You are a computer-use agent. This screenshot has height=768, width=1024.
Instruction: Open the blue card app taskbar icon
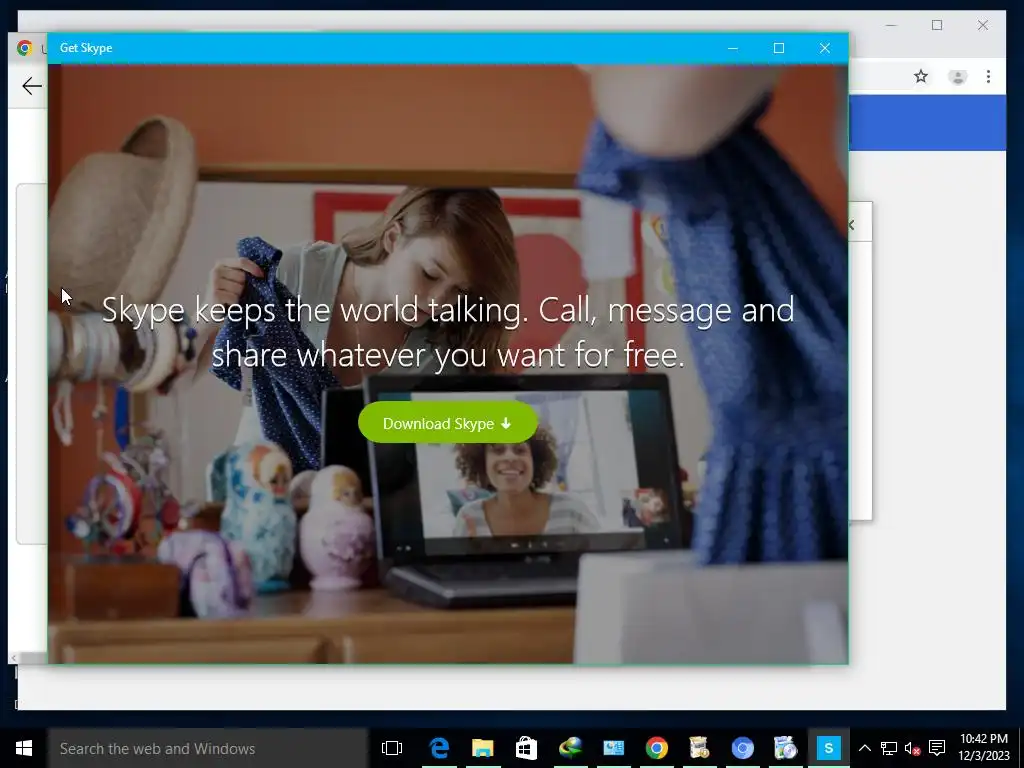(x=613, y=748)
